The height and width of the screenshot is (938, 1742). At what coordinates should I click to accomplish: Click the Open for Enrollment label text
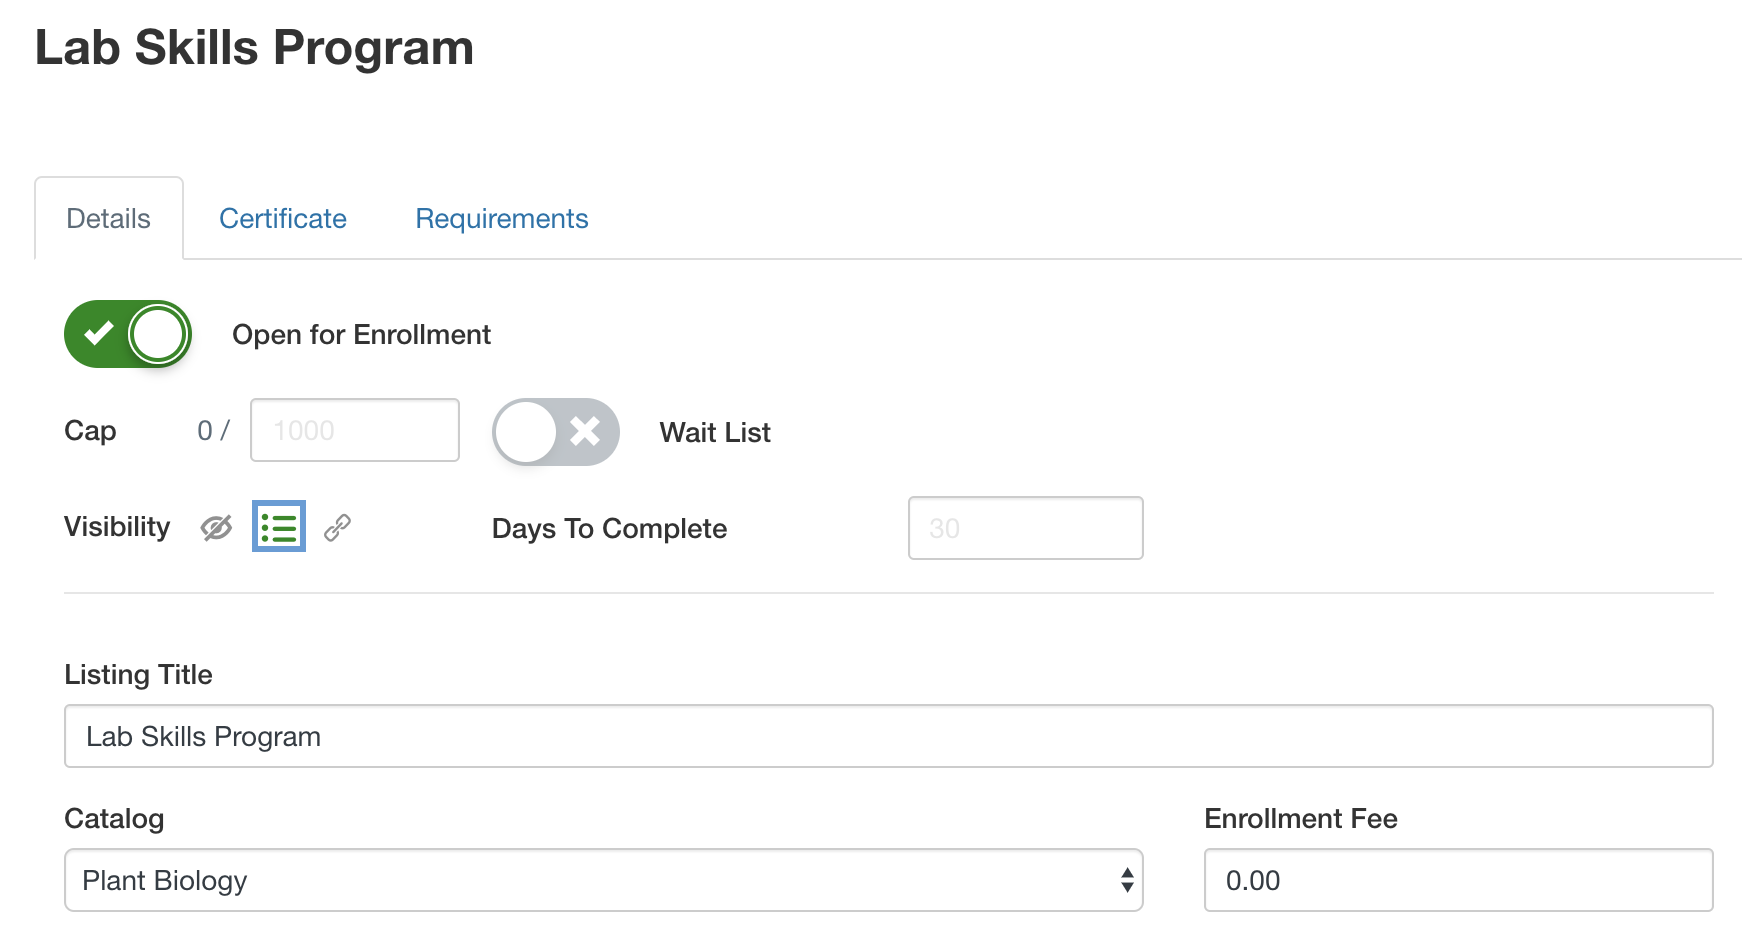coord(361,335)
